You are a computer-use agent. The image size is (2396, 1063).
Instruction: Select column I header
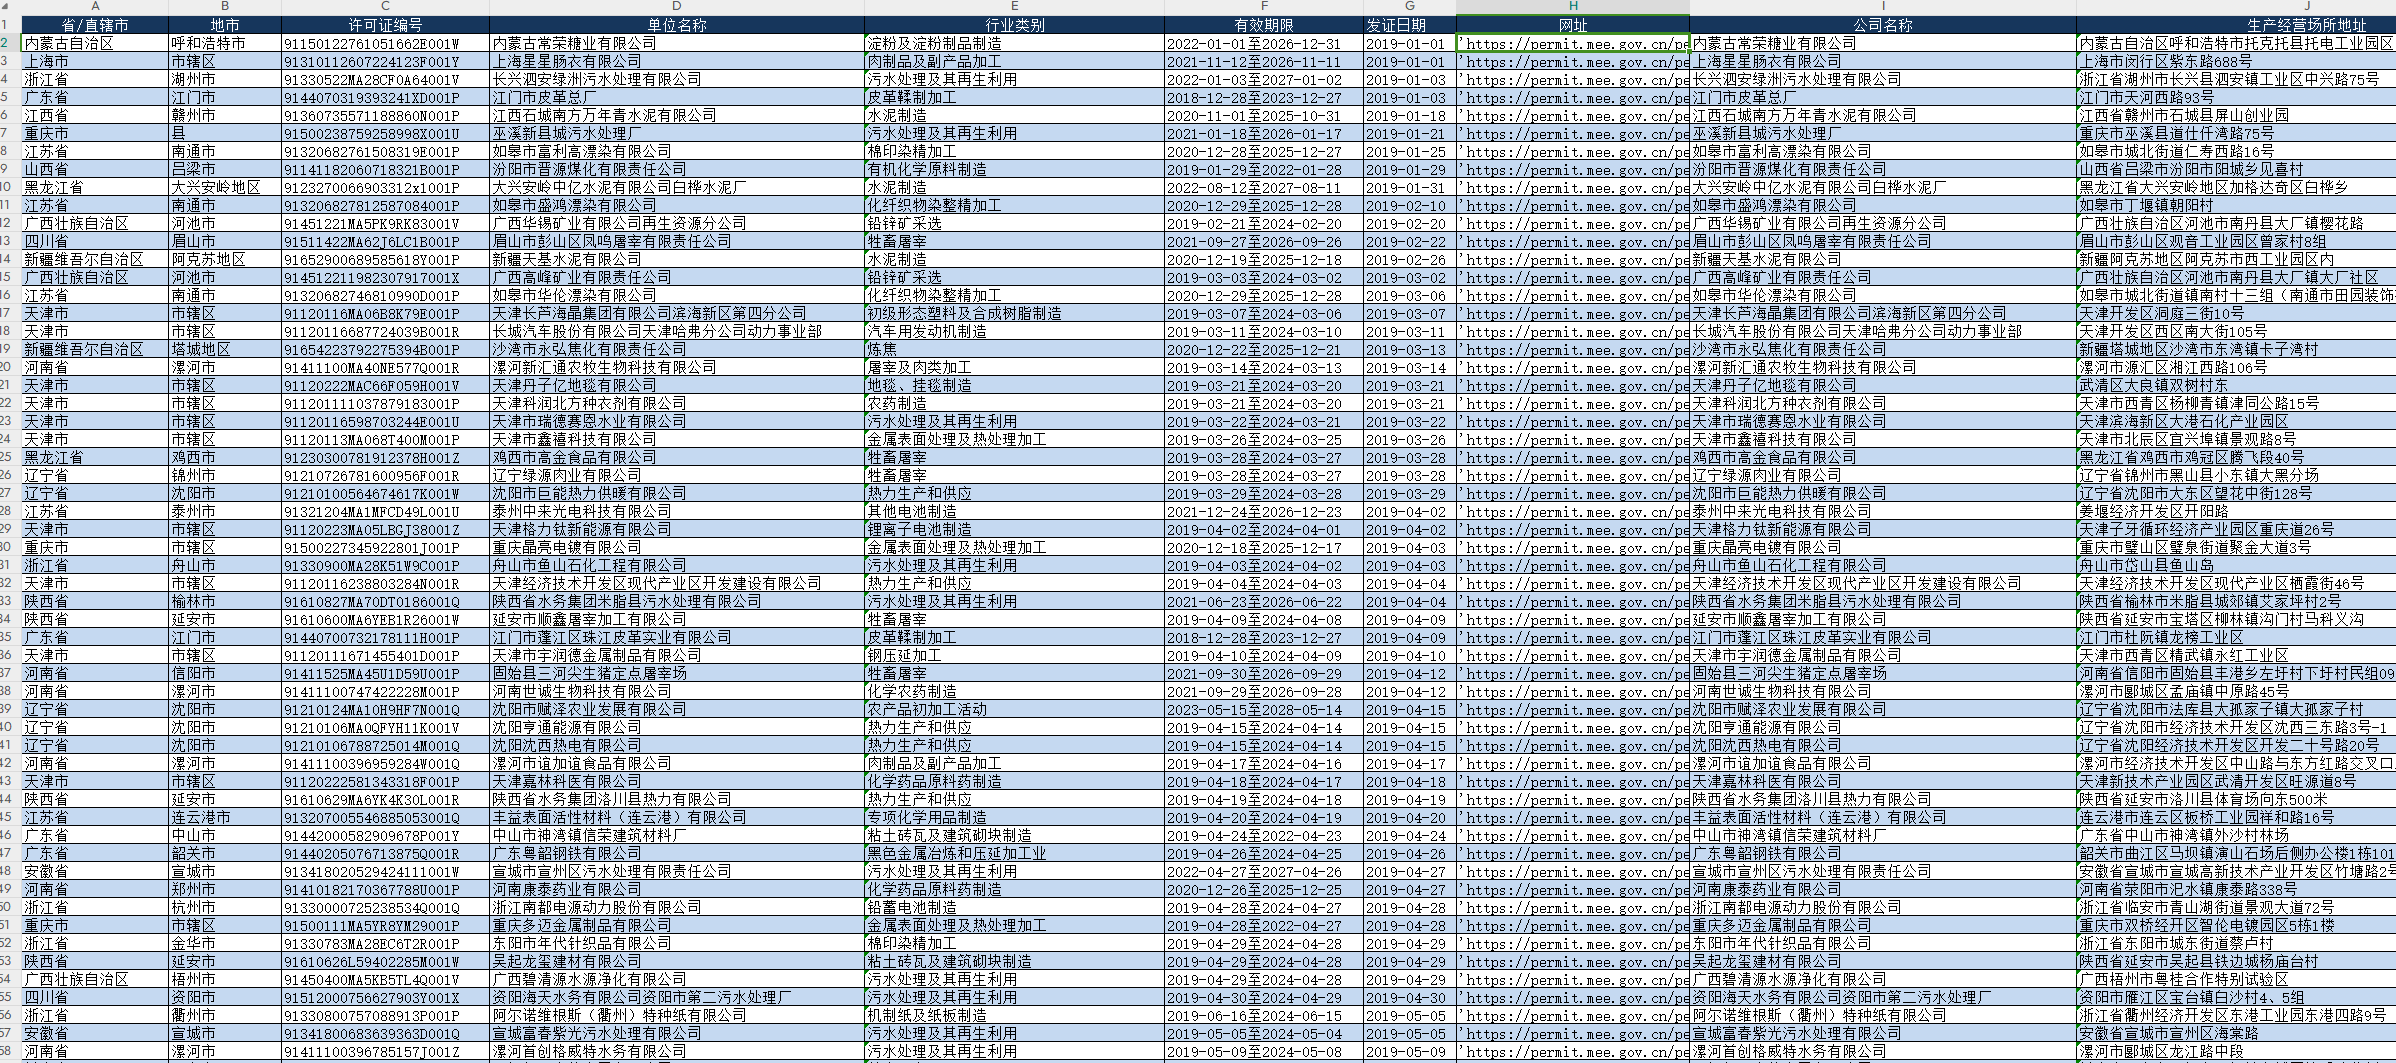coord(1883,7)
